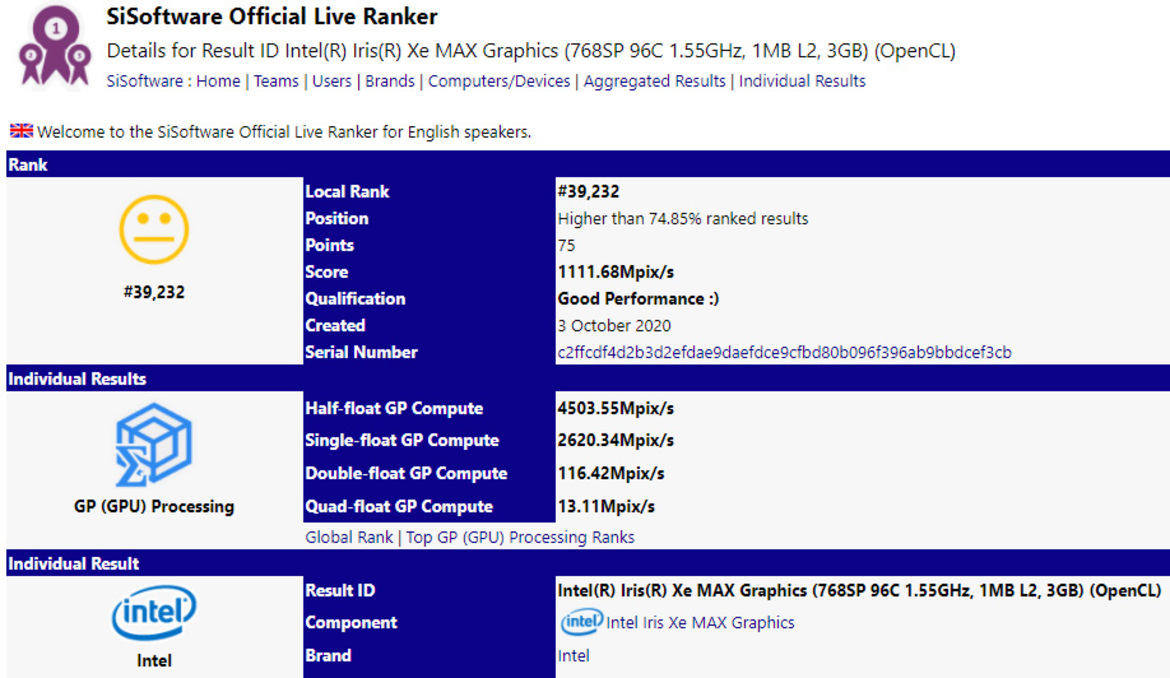
Task: Open the serial number hash link
Action: [x=784, y=352]
